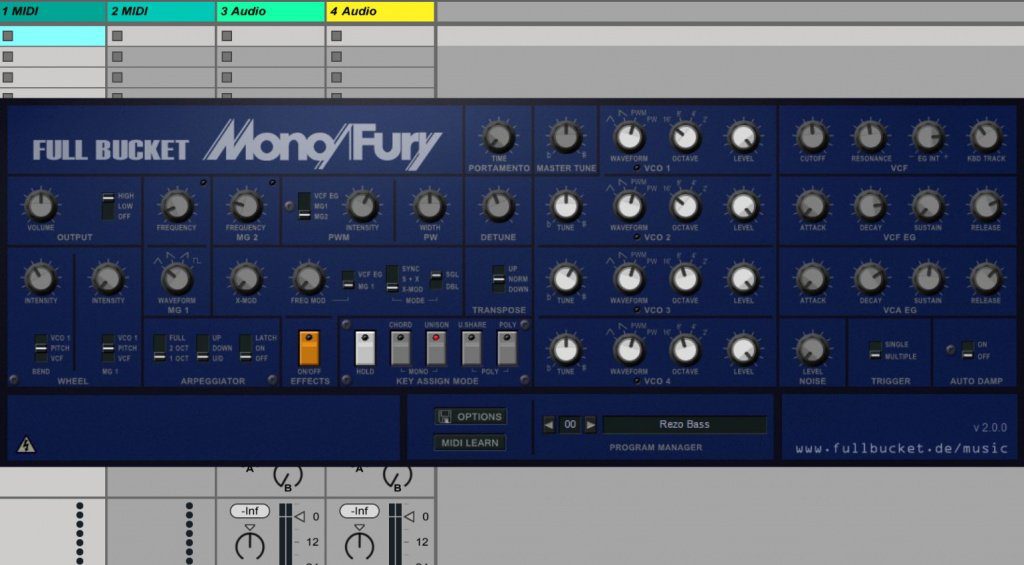Go to next program arrow
The image size is (1024, 565).
point(590,425)
